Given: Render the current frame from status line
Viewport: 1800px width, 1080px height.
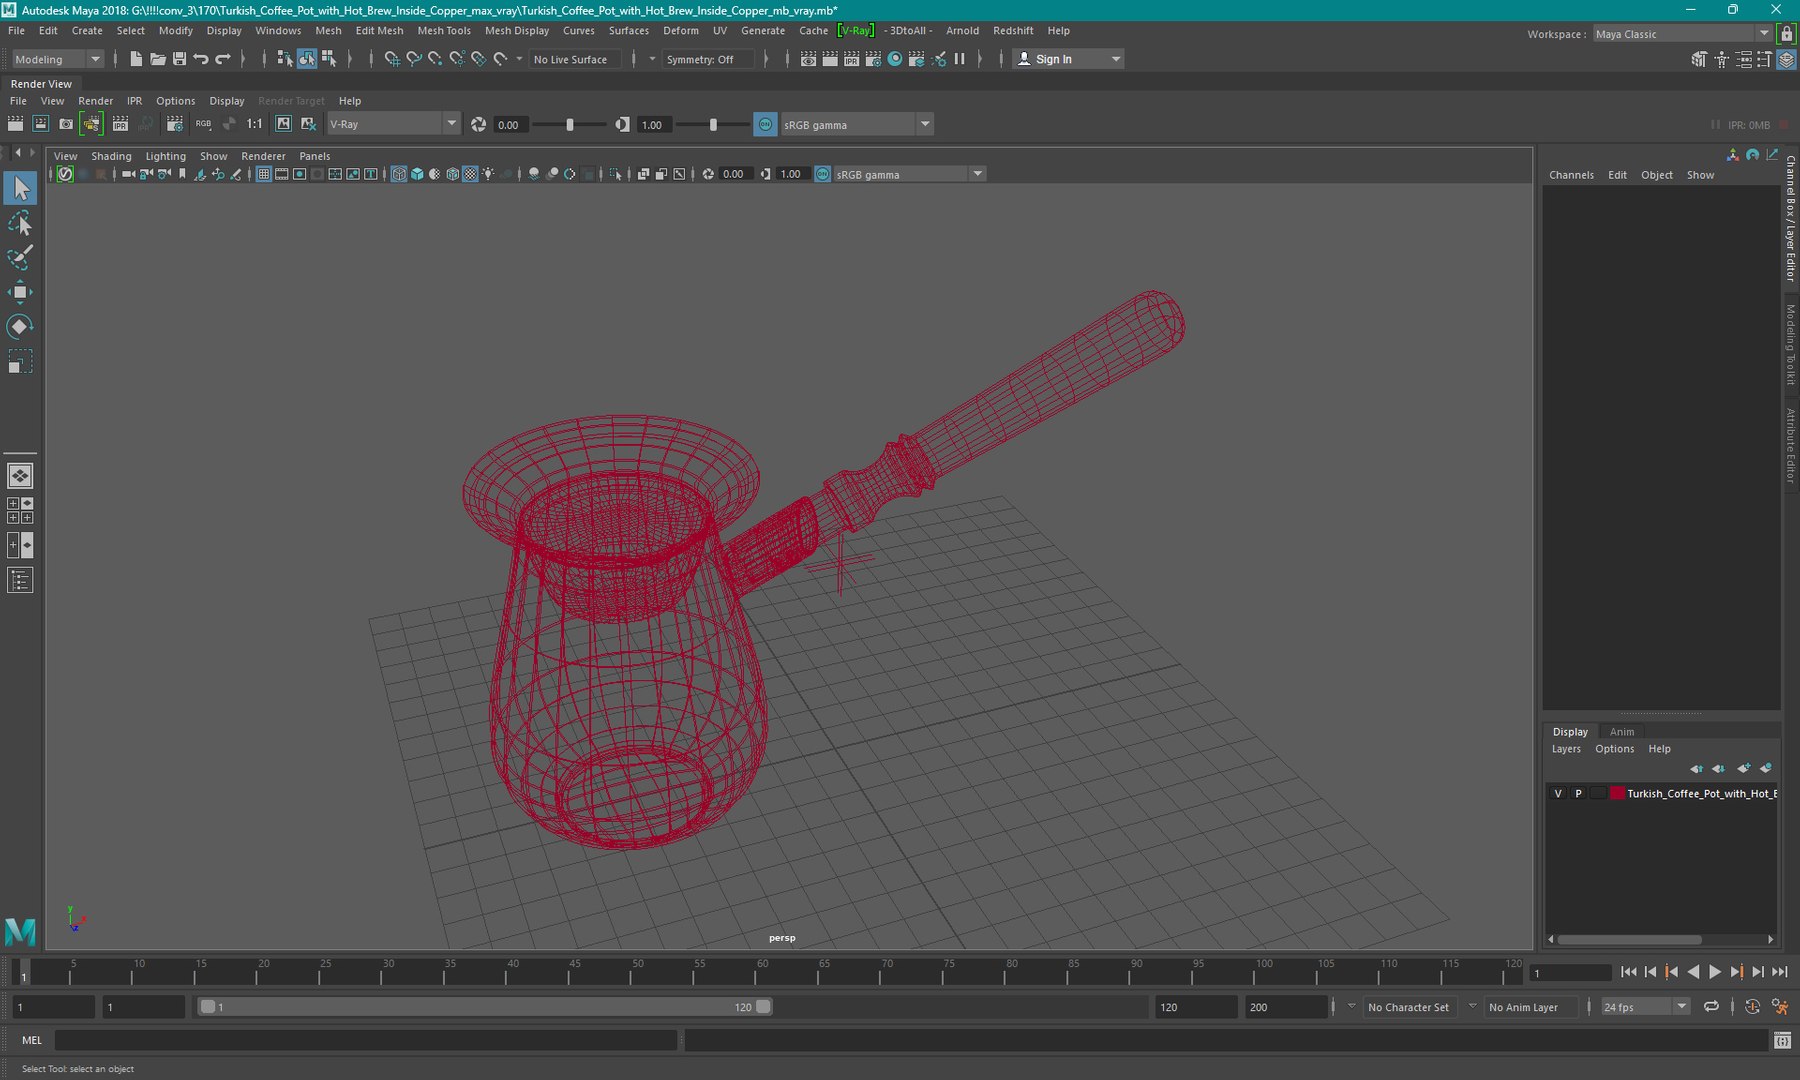Looking at the screenshot, I should [x=830, y=59].
